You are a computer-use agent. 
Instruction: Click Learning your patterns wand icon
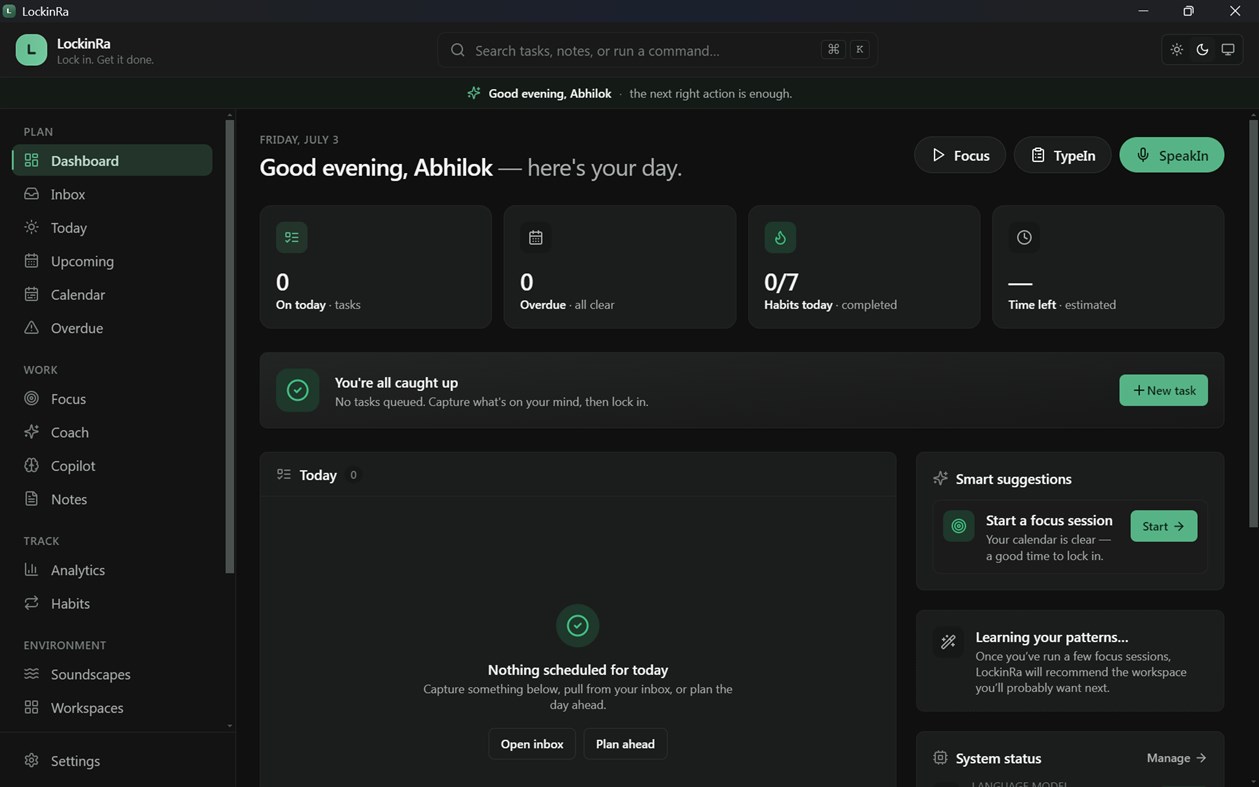point(948,642)
